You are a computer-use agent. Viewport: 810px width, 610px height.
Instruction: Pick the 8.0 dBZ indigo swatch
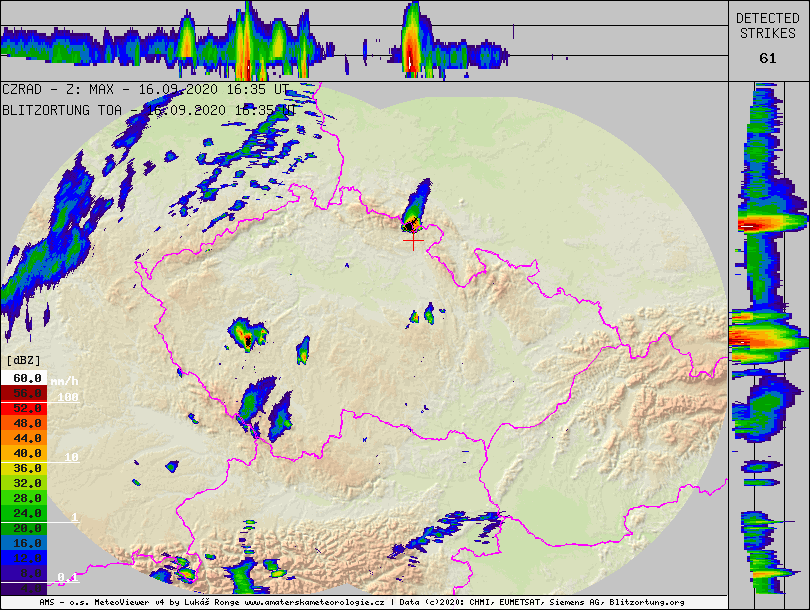(24, 573)
